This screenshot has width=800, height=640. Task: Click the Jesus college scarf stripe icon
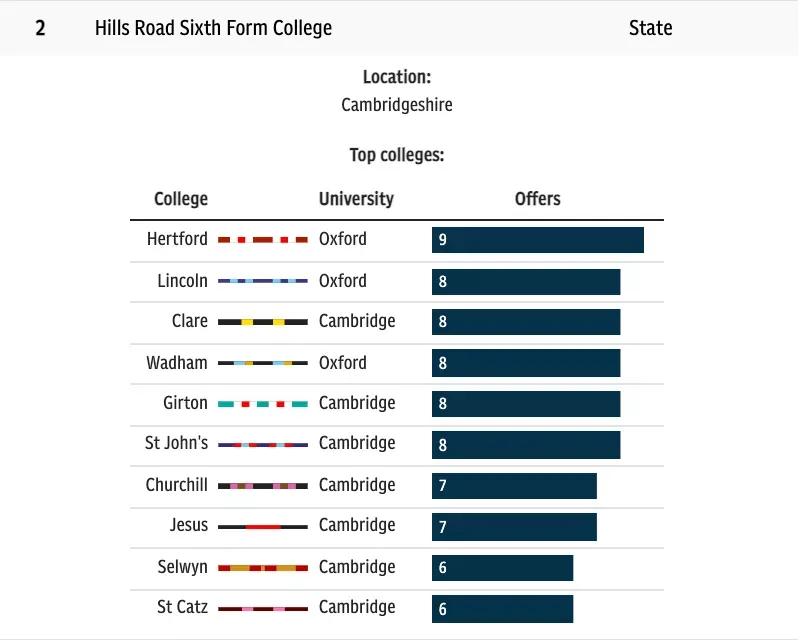pos(263,526)
